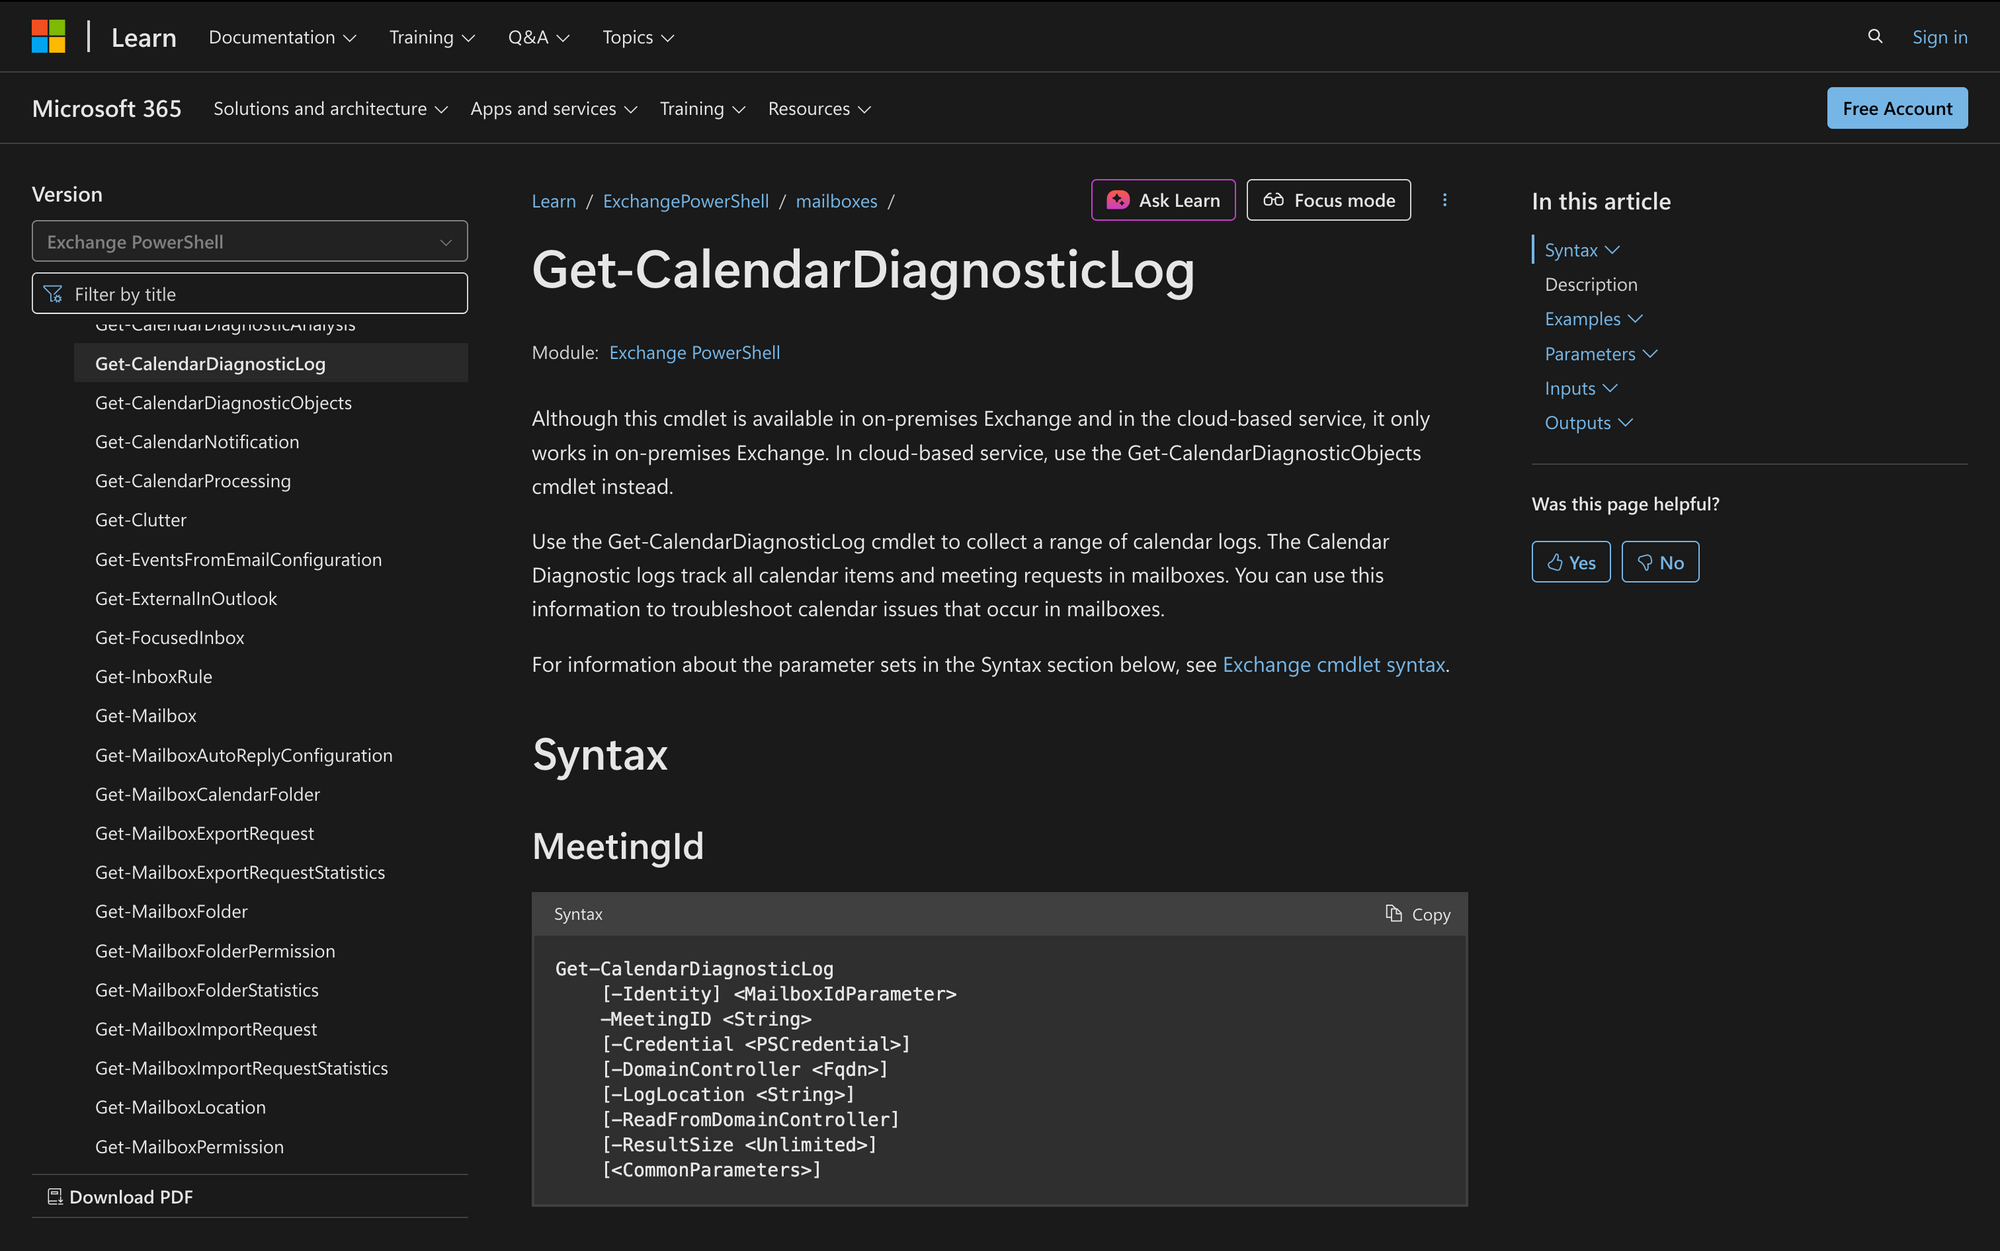Viewport: 2000px width, 1251px height.
Task: Click the Filter by title field
Action: point(250,294)
